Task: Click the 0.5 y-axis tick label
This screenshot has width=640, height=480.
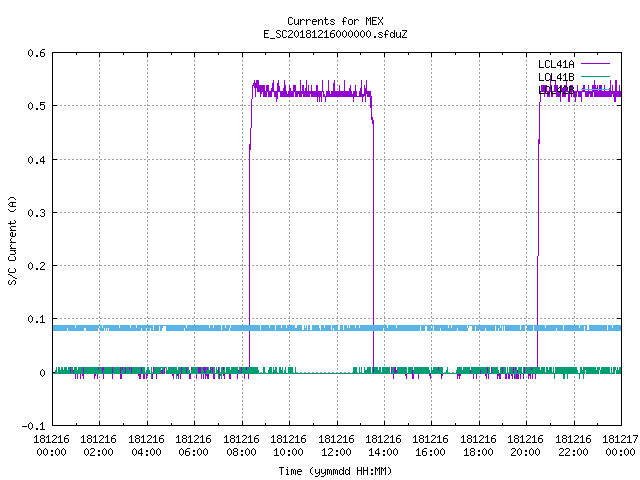Action: click(36, 106)
